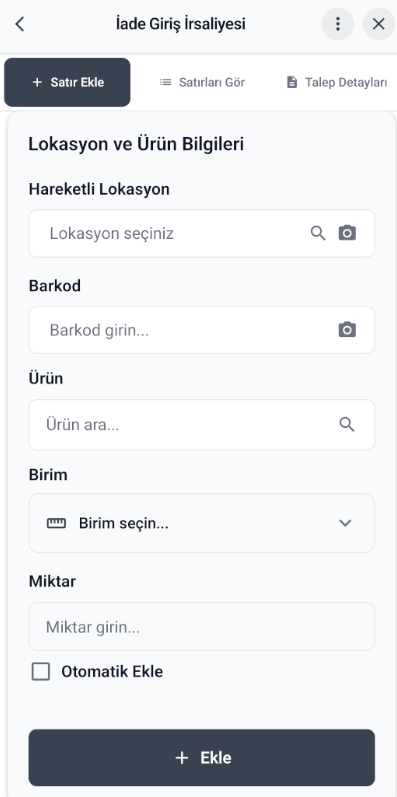Image resolution: width=397 pixels, height=797 pixels.
Task: Tap the camera icon in Hareketli Lokasyon field
Action: pos(348,233)
